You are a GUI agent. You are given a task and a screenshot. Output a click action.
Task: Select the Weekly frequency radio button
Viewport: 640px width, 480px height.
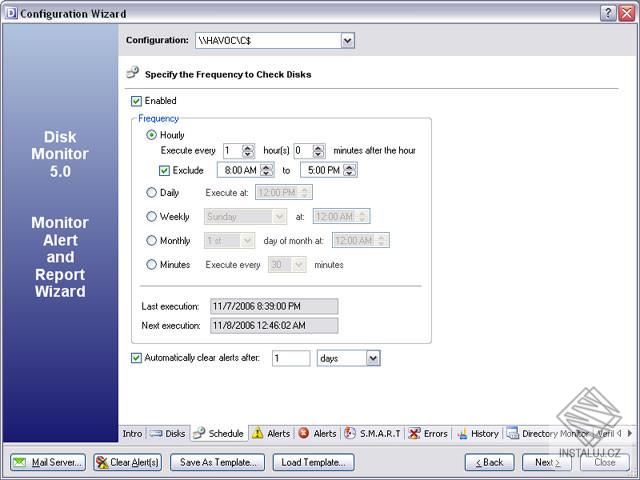151,216
